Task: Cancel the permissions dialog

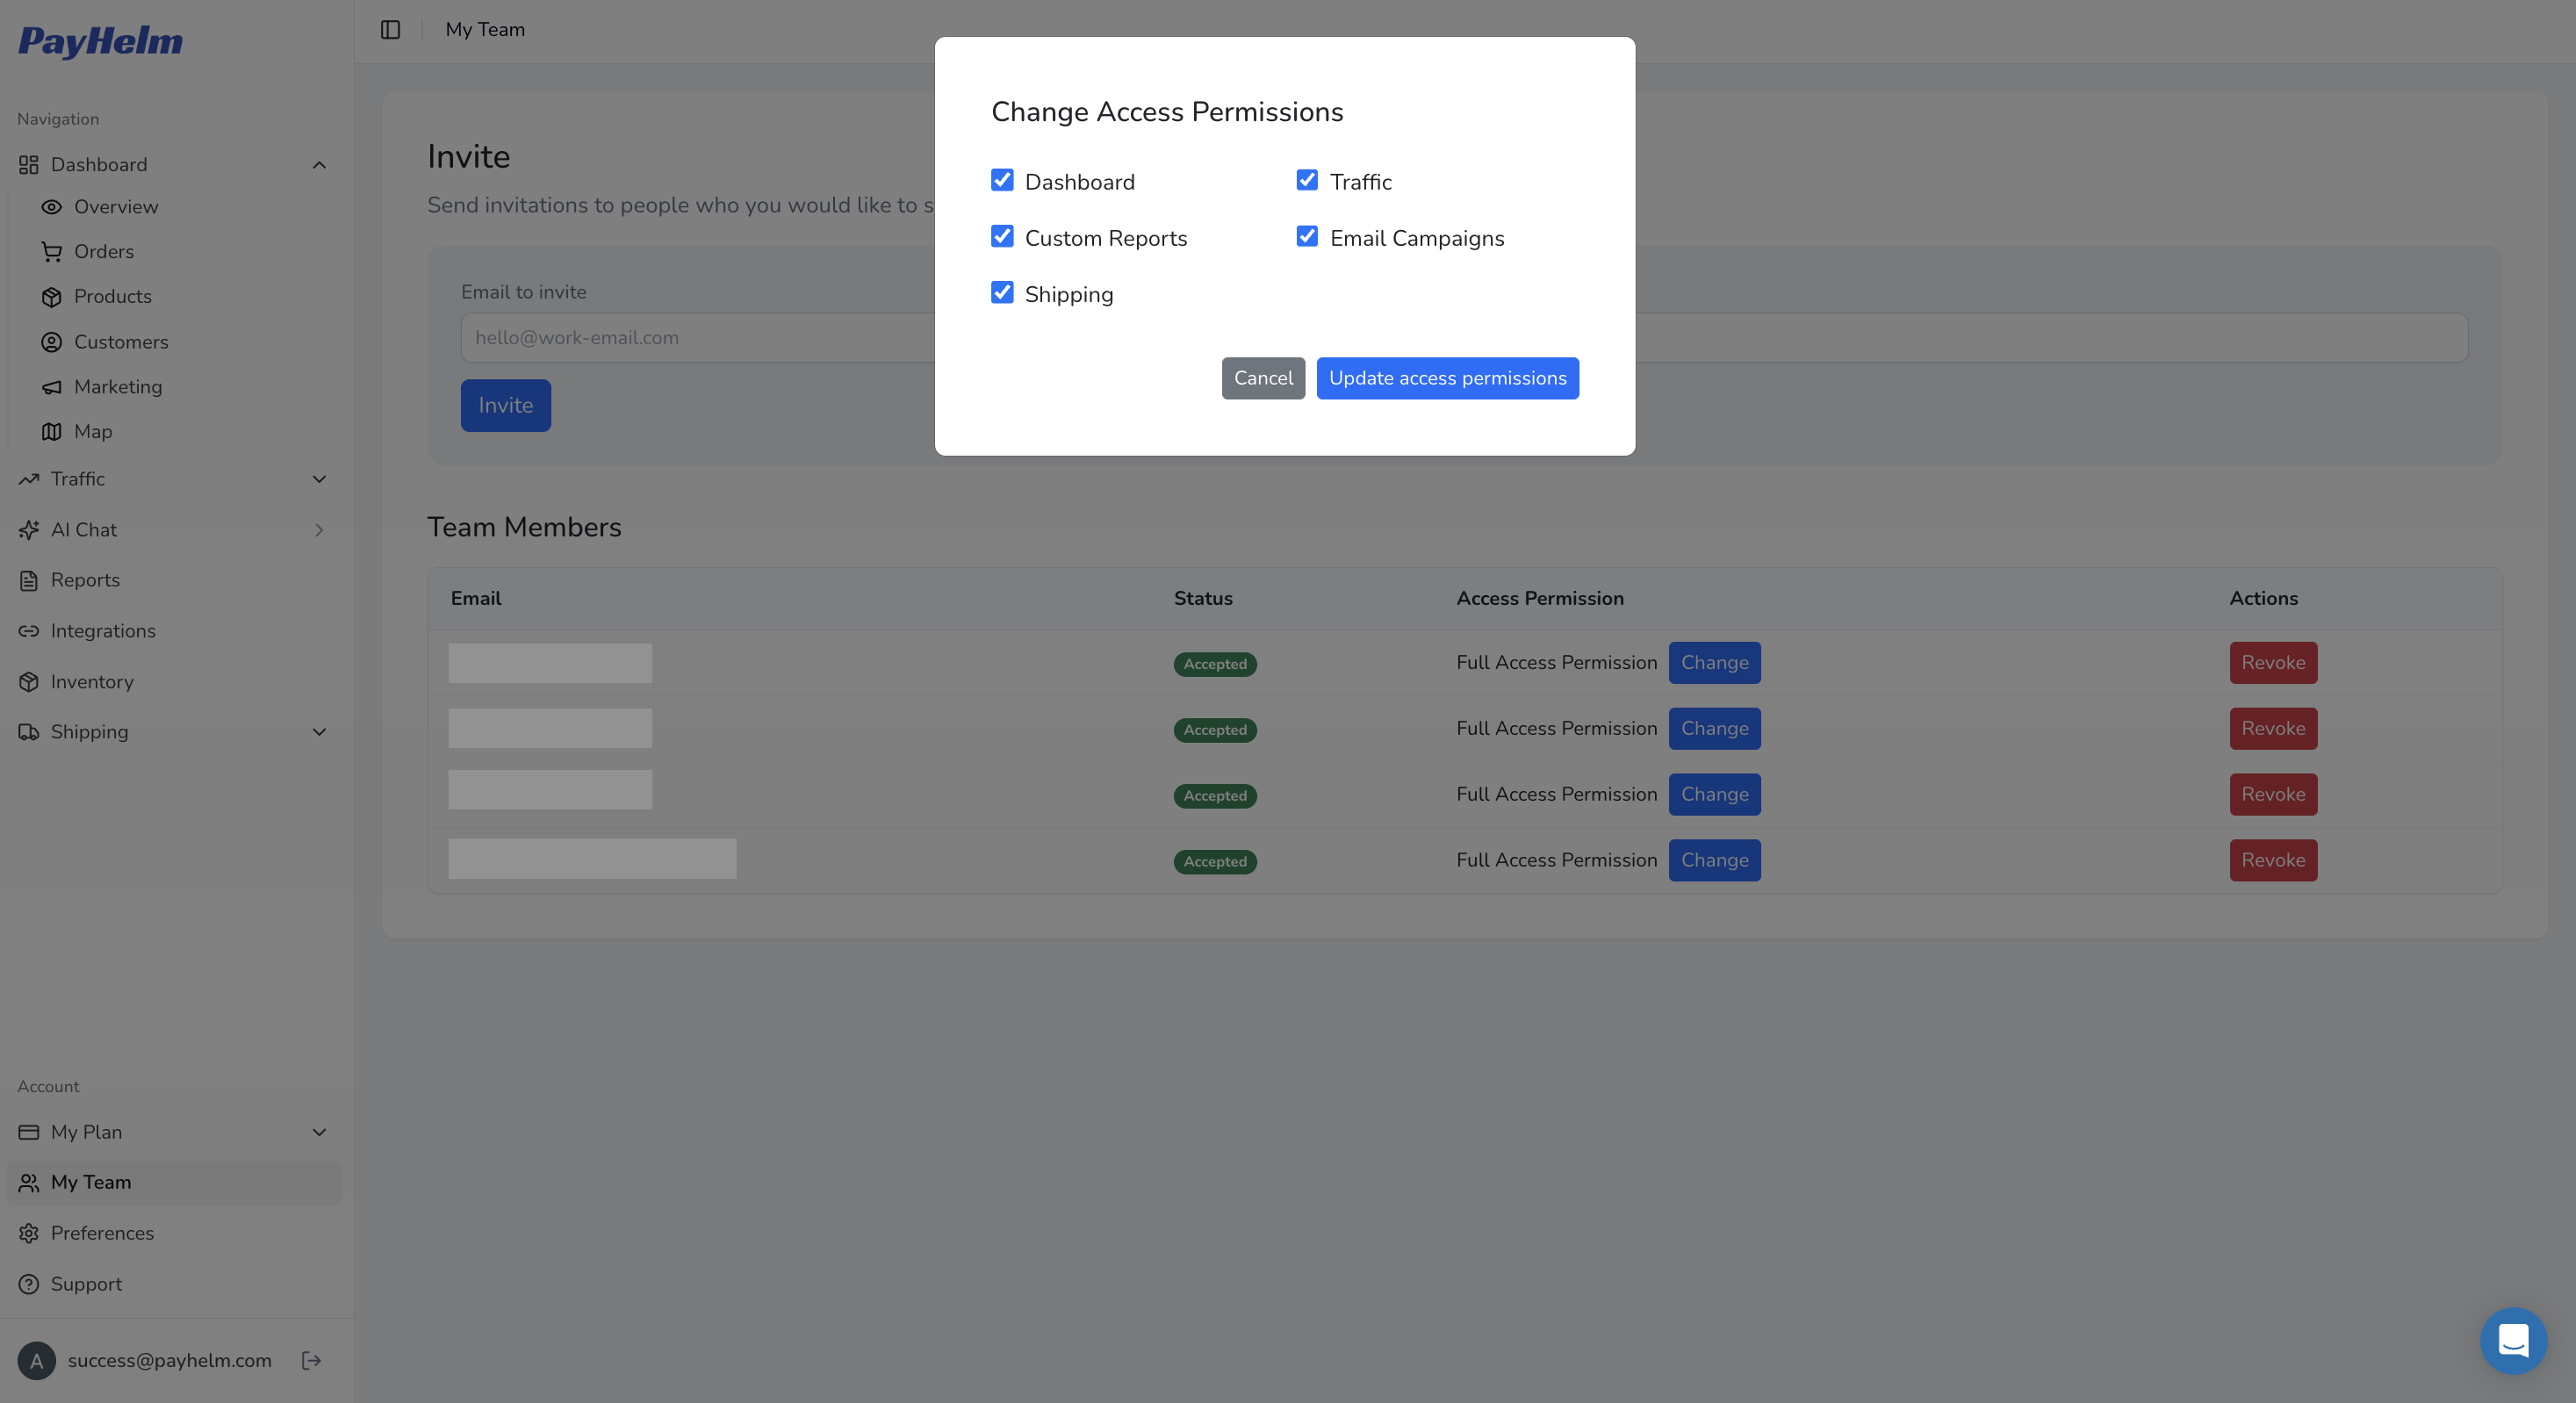Action: (1263, 378)
